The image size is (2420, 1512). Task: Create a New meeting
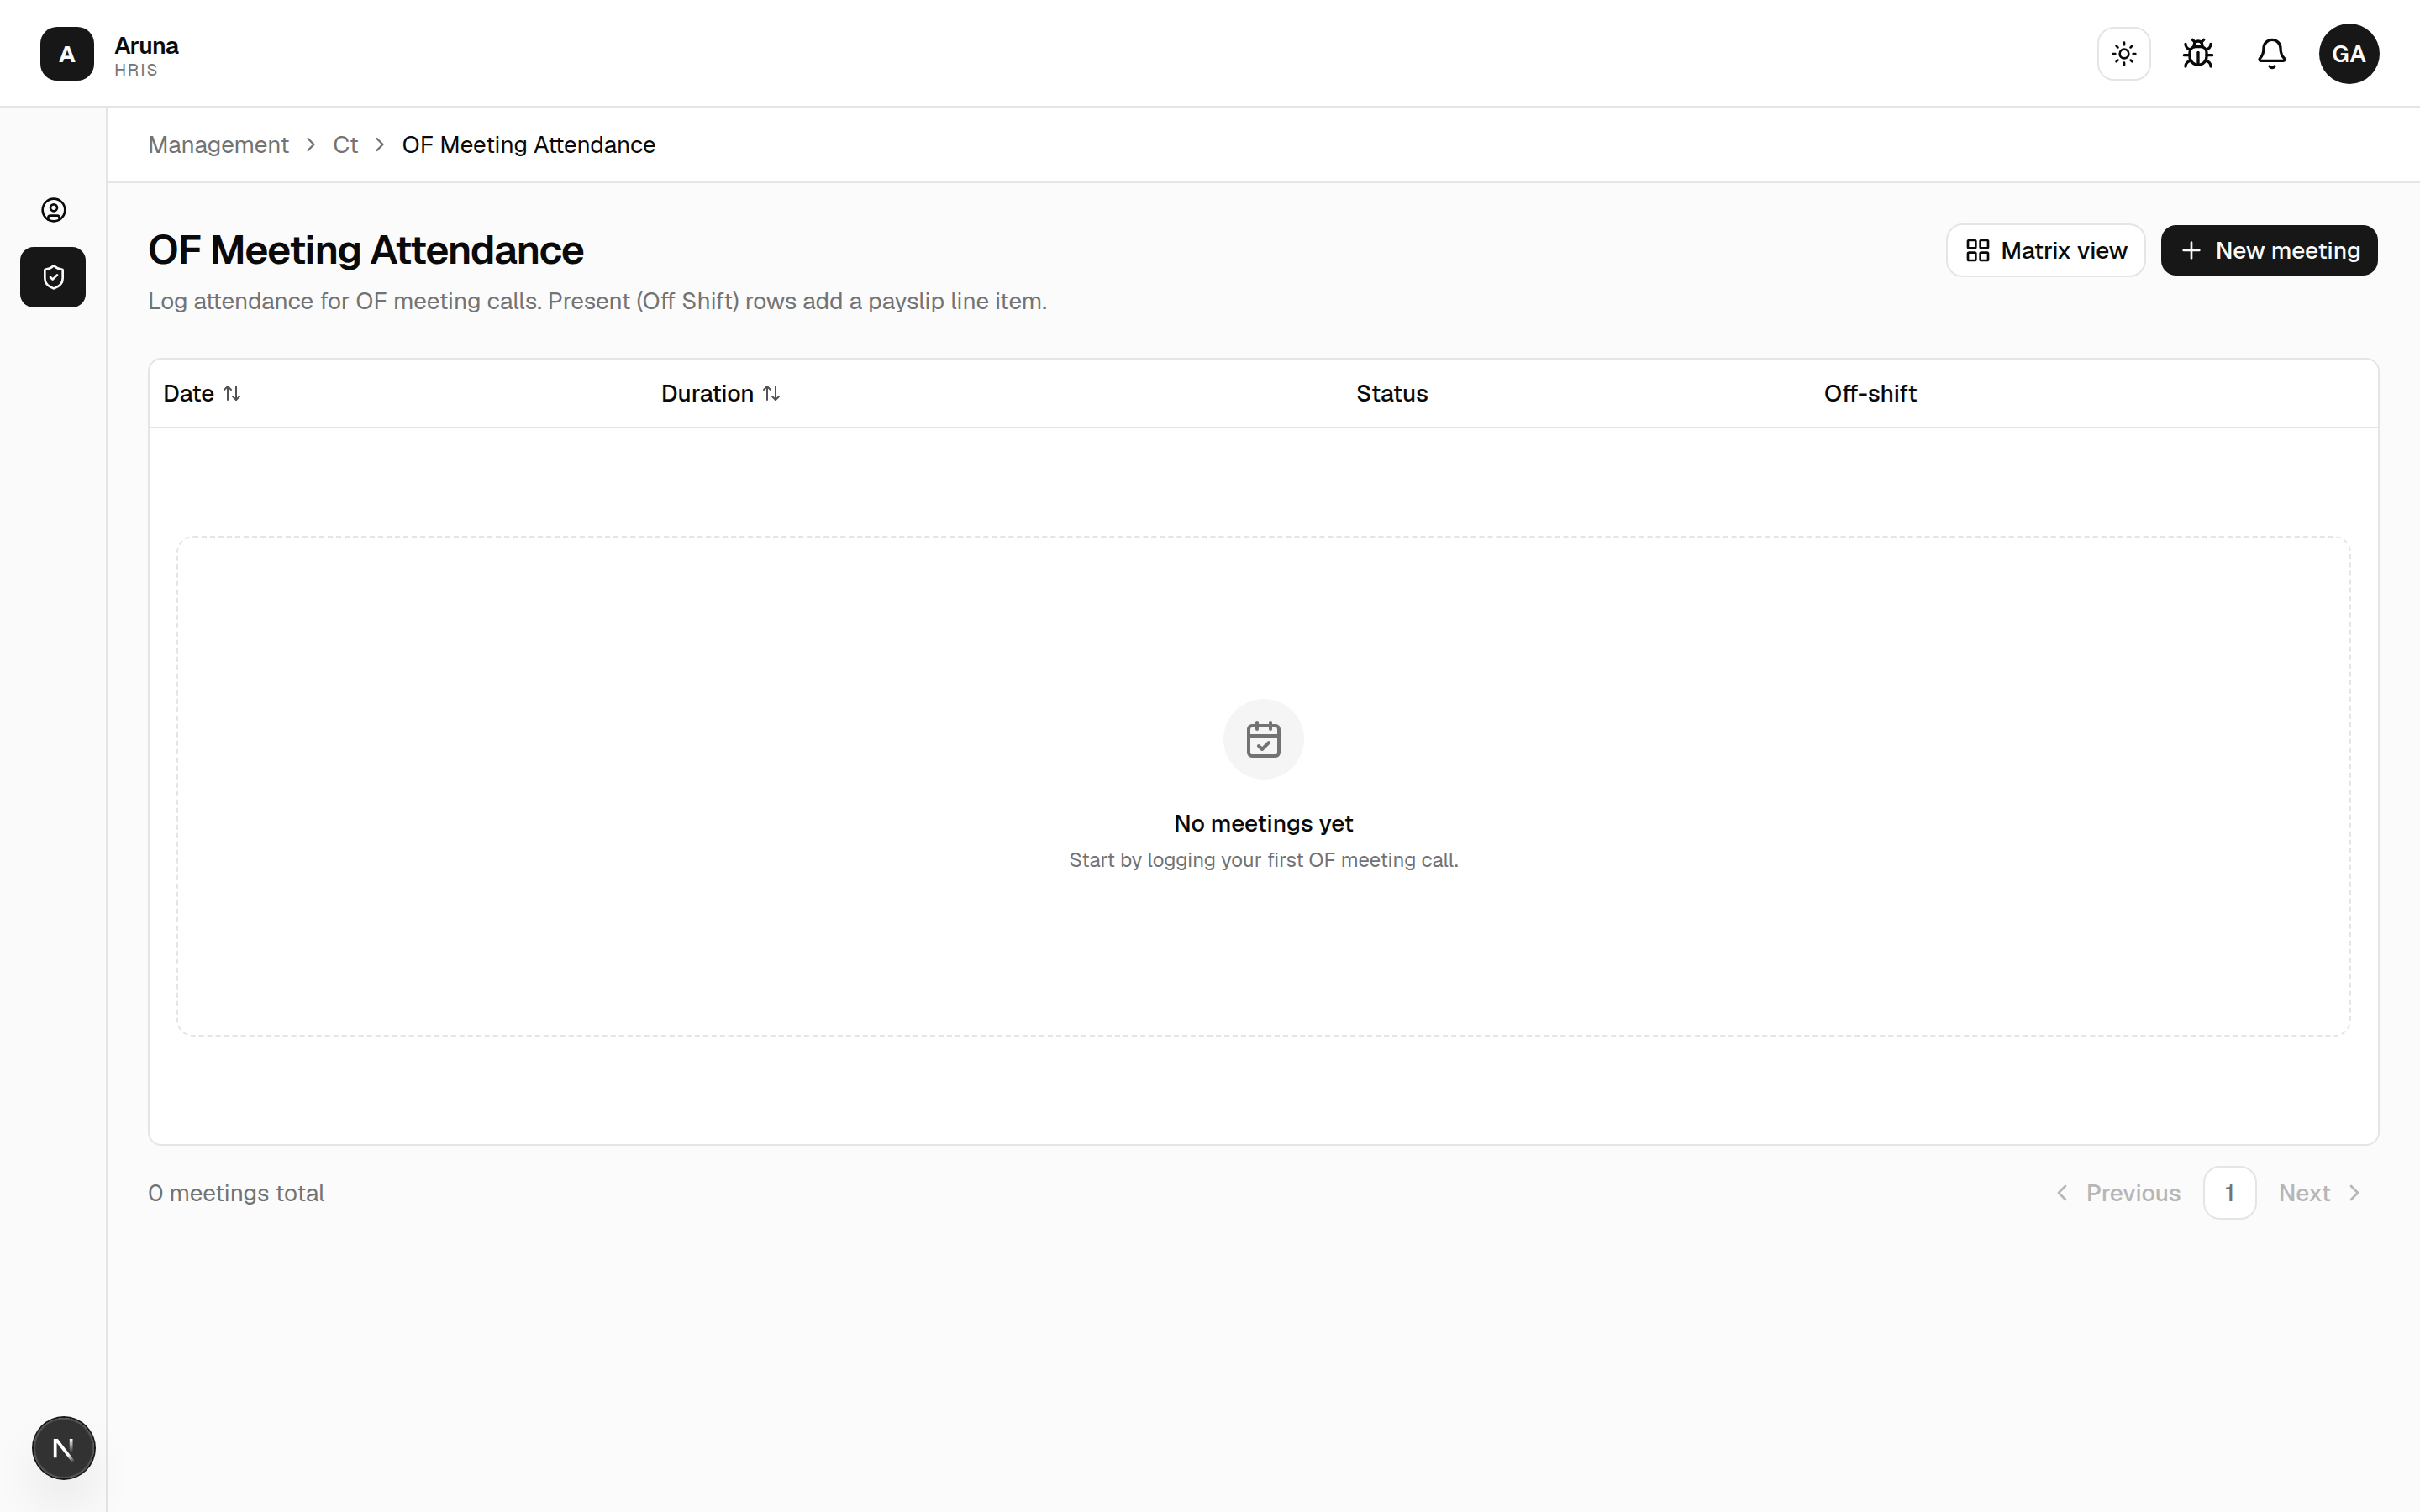click(x=2269, y=250)
